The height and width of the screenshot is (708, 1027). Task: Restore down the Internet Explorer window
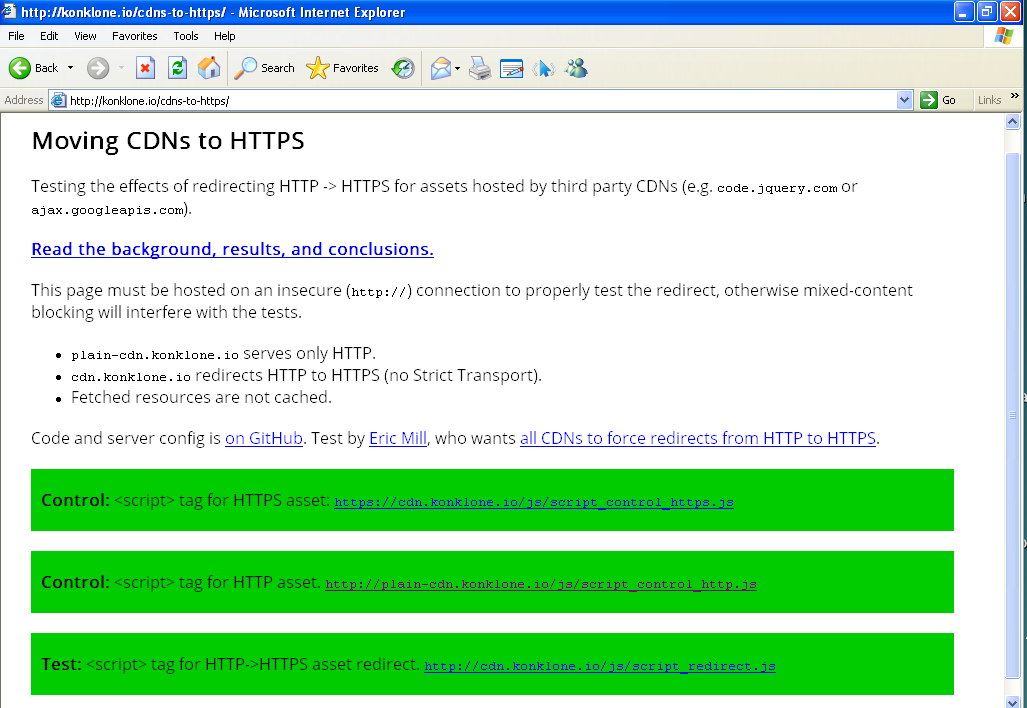click(987, 12)
